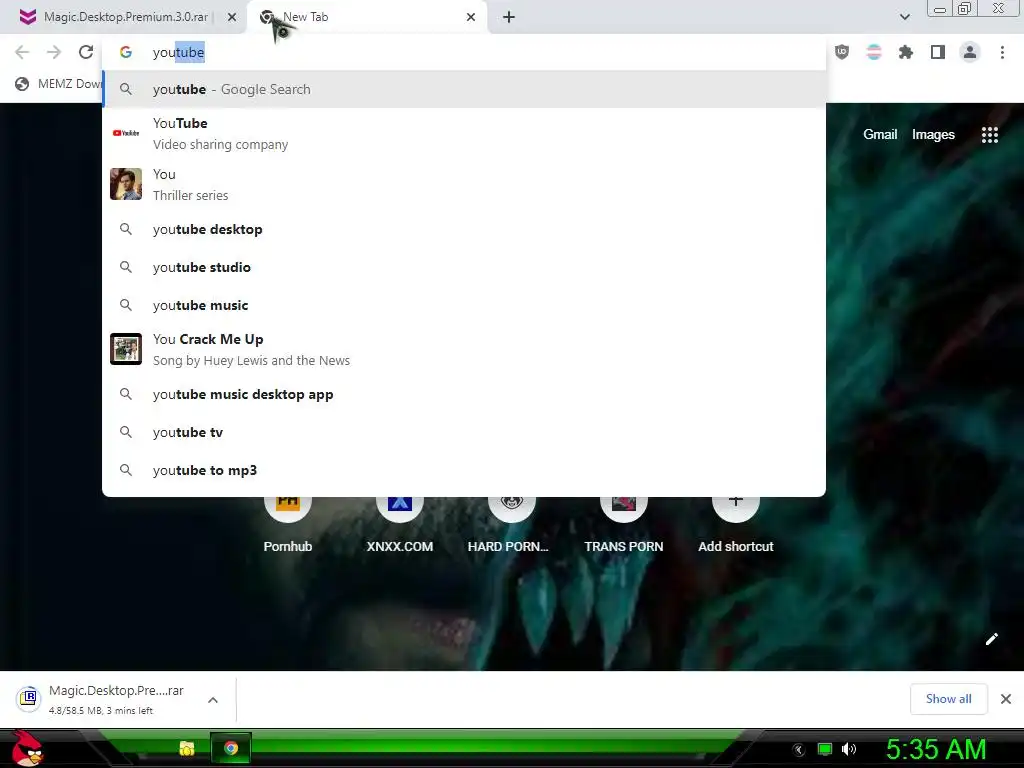
Task: Select the 'youtube tv' suggestion
Action: pos(464,432)
